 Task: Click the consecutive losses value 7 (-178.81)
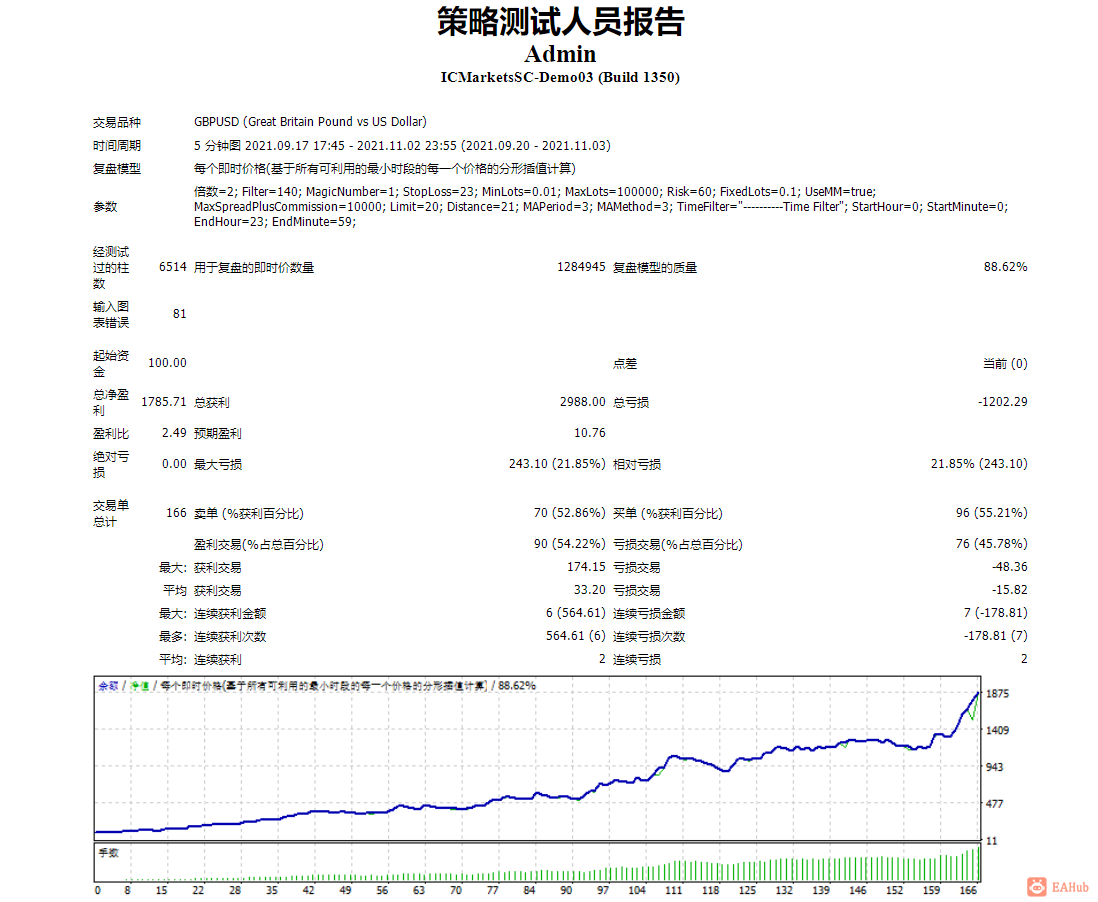click(x=996, y=613)
